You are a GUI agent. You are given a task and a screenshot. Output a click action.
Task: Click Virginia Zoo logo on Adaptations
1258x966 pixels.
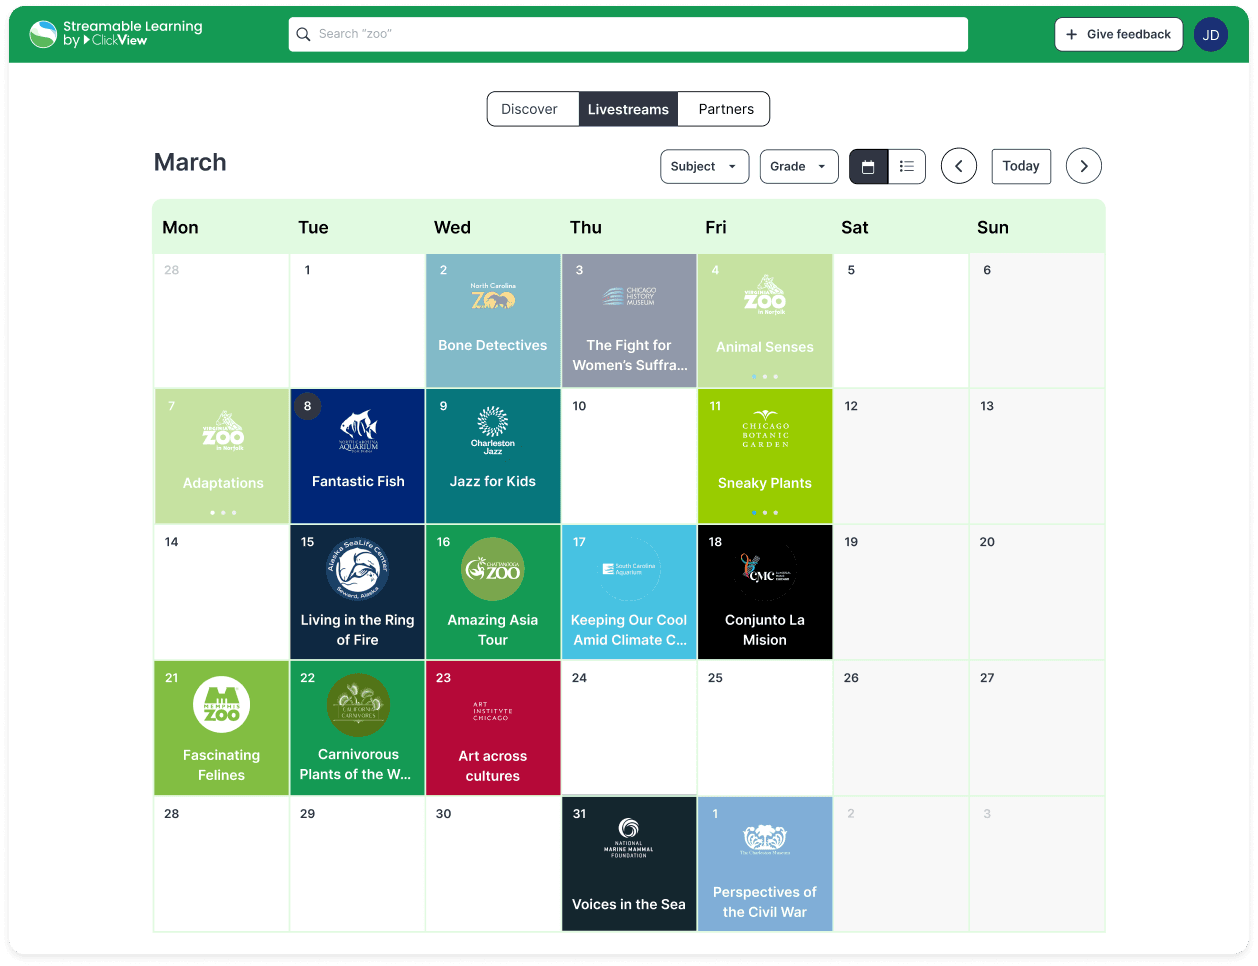(x=223, y=432)
